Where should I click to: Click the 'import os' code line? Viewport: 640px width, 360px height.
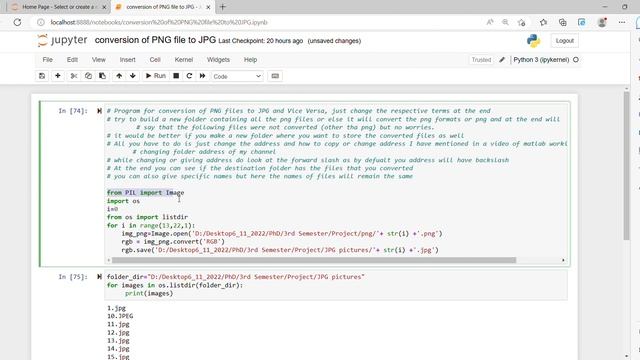(123, 201)
